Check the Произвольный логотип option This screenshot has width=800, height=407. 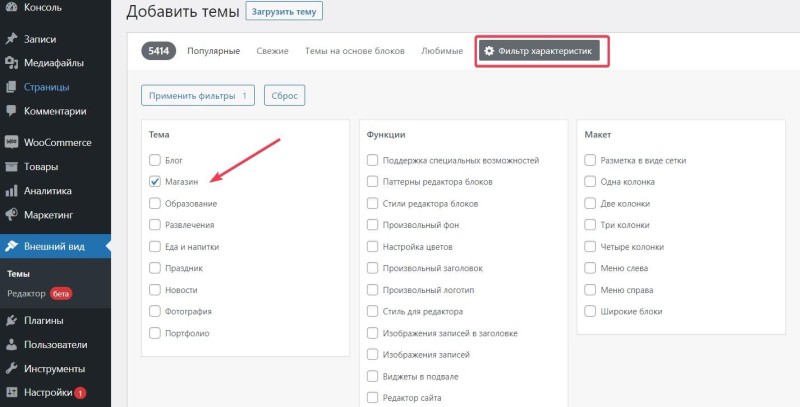pyautogui.click(x=372, y=290)
